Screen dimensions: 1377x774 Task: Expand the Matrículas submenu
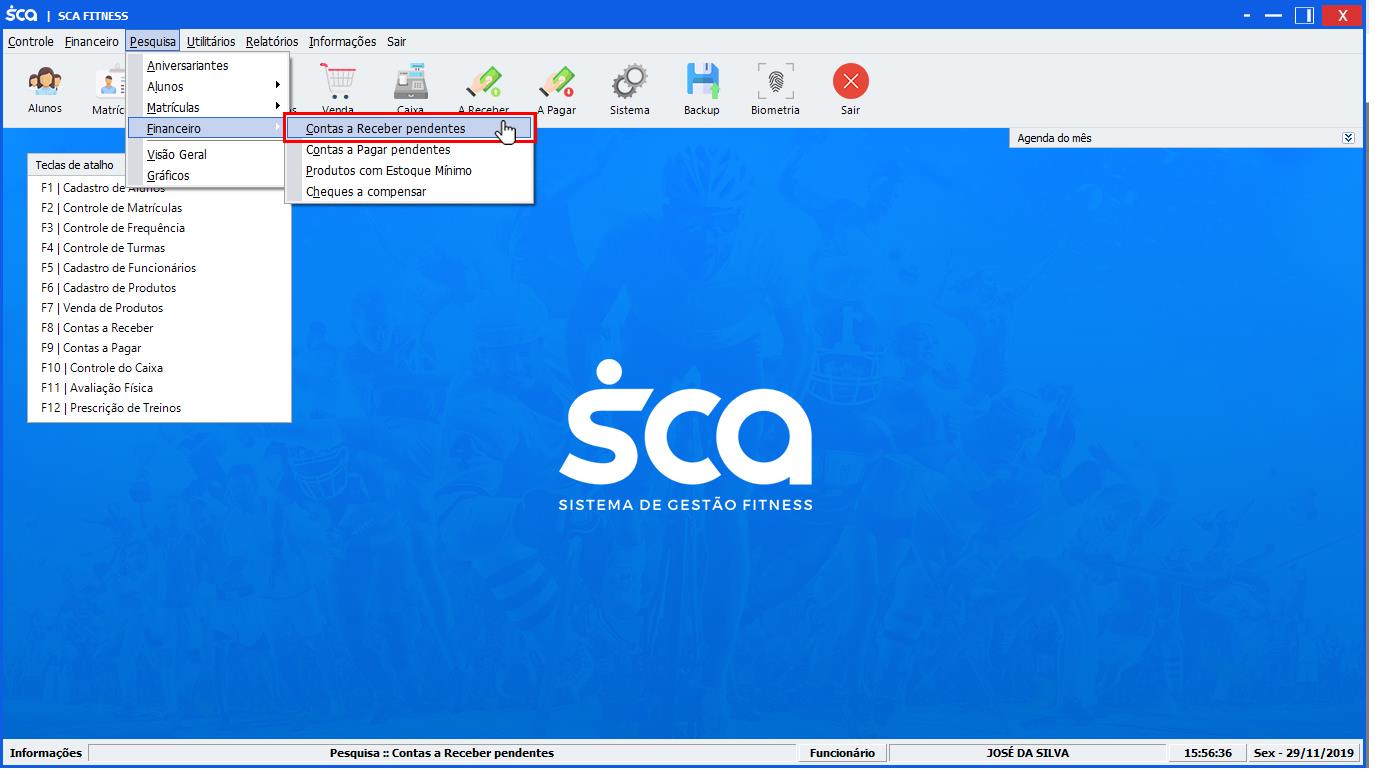[x=208, y=108]
